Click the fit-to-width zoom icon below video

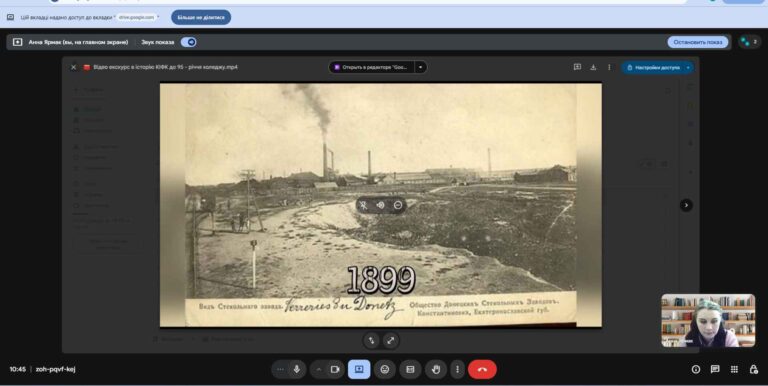[x=372, y=340]
